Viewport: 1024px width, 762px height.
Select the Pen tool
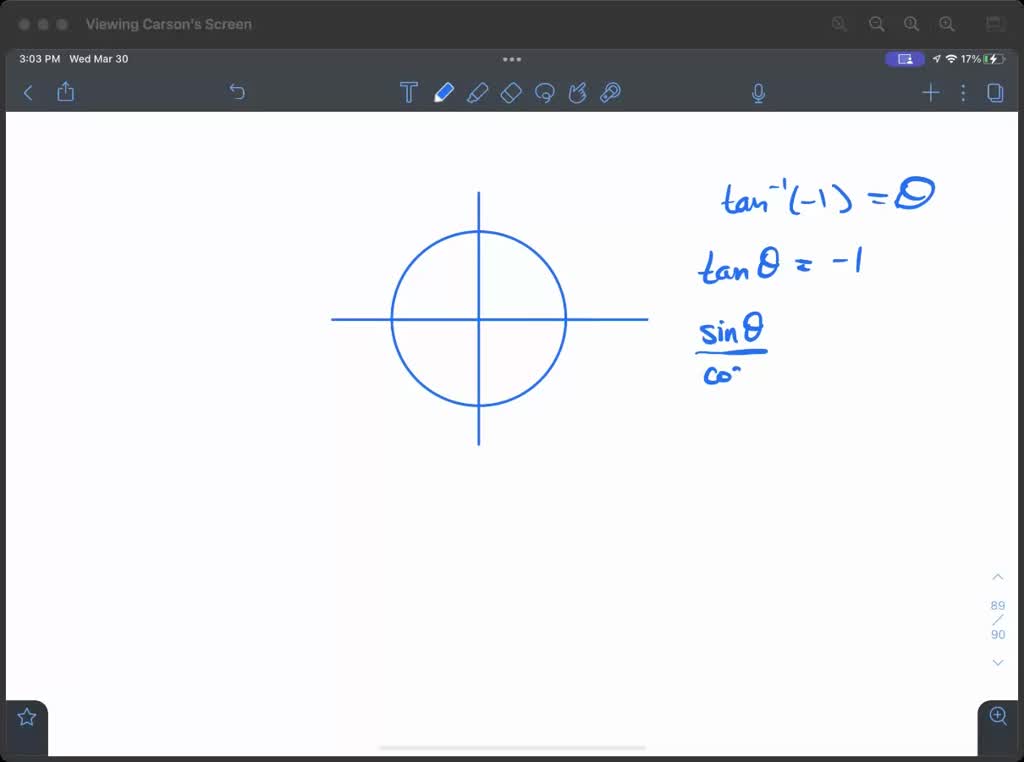click(444, 92)
